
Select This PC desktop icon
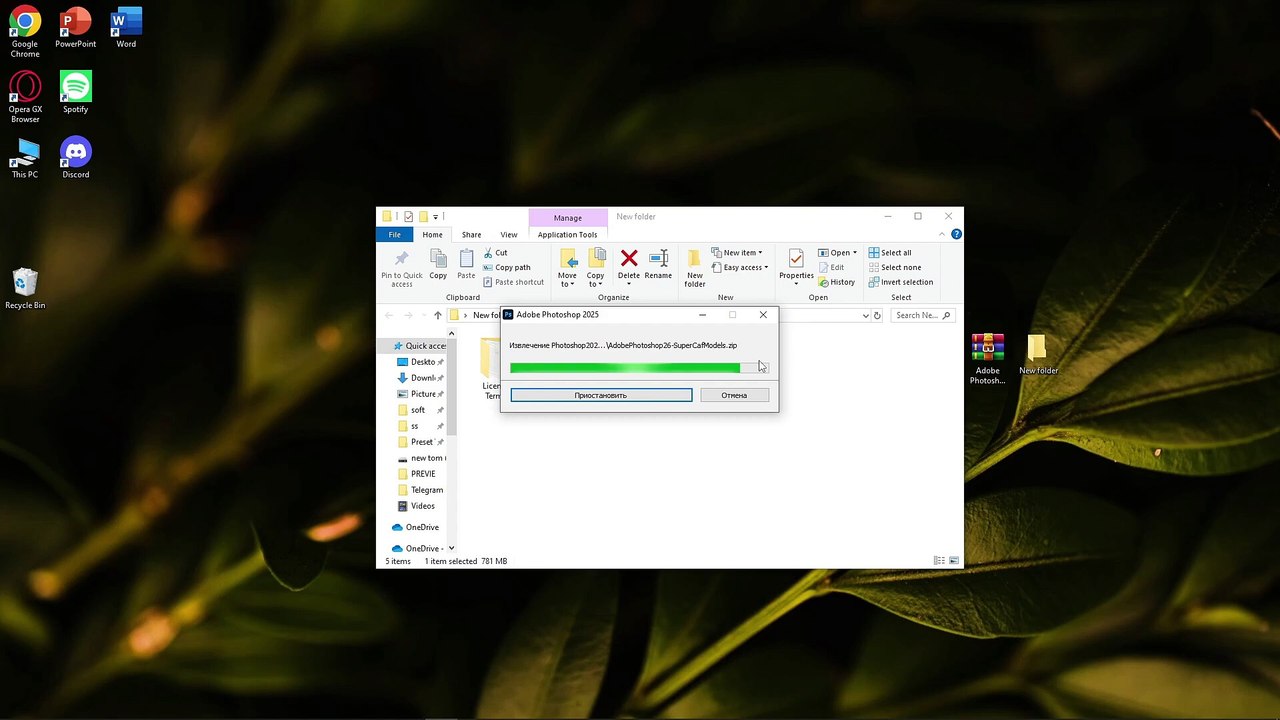tap(25, 158)
